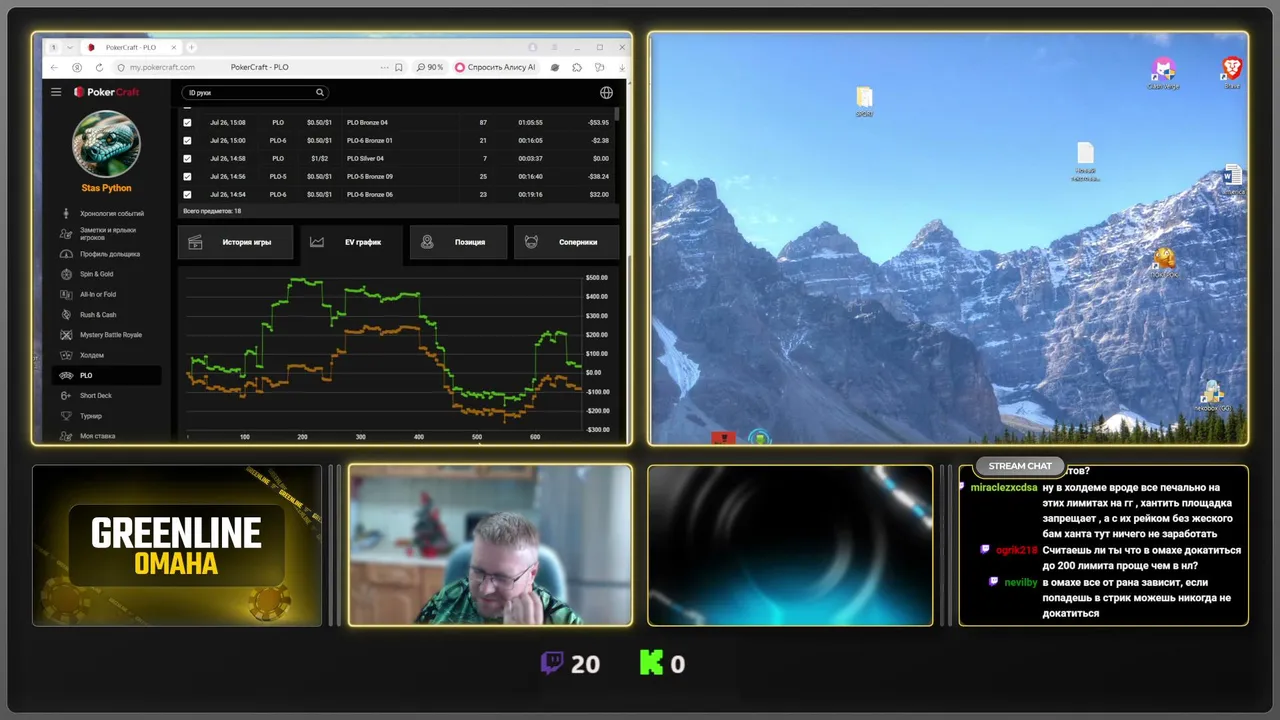Image resolution: width=1280 pixels, height=720 pixels.
Task: Open the Clash Verge desktop shortcut
Action: [x=1163, y=73]
